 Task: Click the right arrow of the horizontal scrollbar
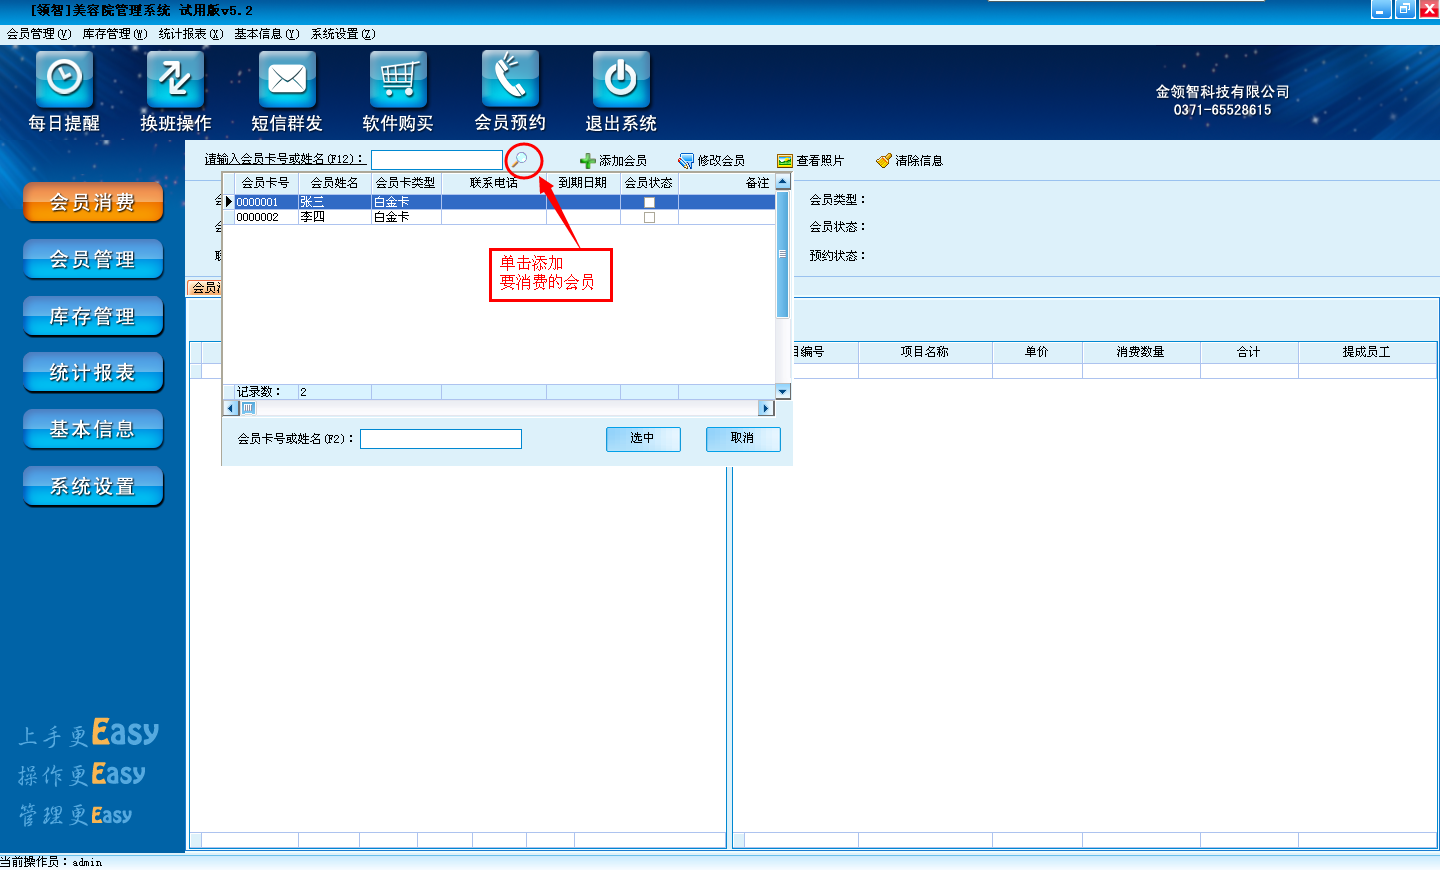tap(766, 408)
